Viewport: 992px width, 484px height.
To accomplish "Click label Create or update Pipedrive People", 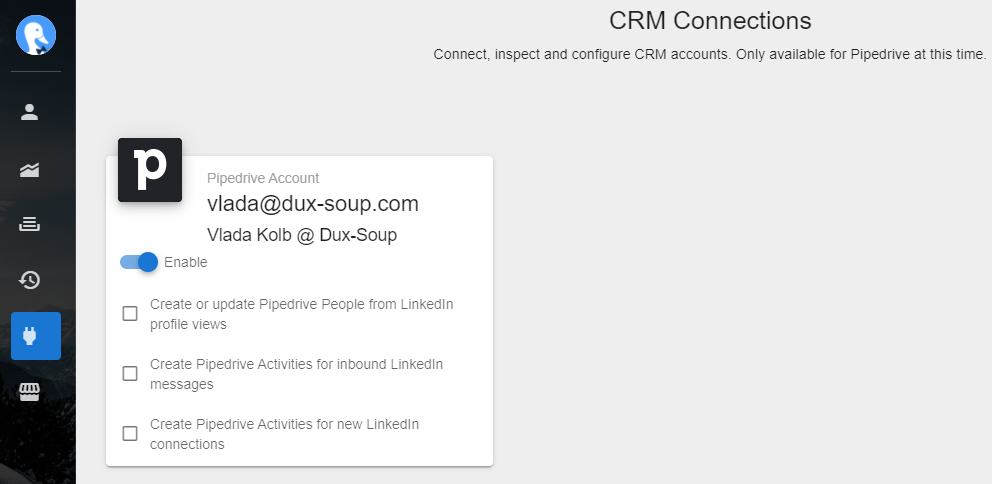I will click(302, 314).
